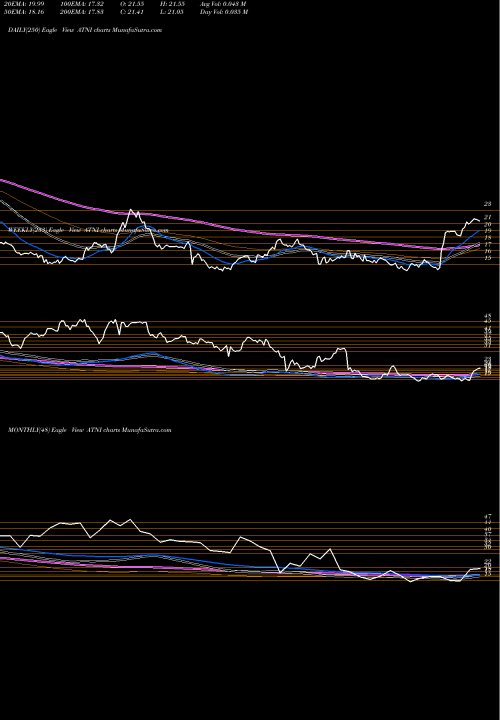This screenshot has height=720, width=500.
Task: Click the WEEKLY(283) Eagle View chart title
Action: pos(88,231)
